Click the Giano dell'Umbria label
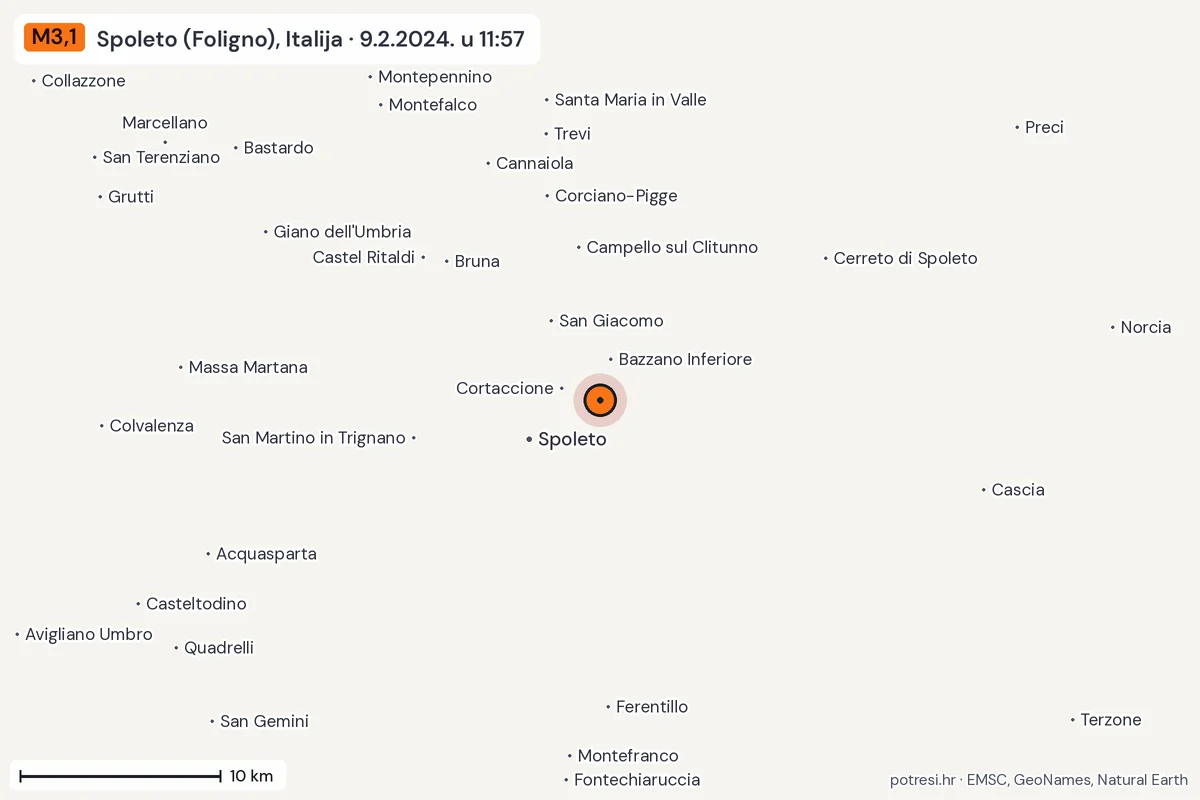 (343, 232)
